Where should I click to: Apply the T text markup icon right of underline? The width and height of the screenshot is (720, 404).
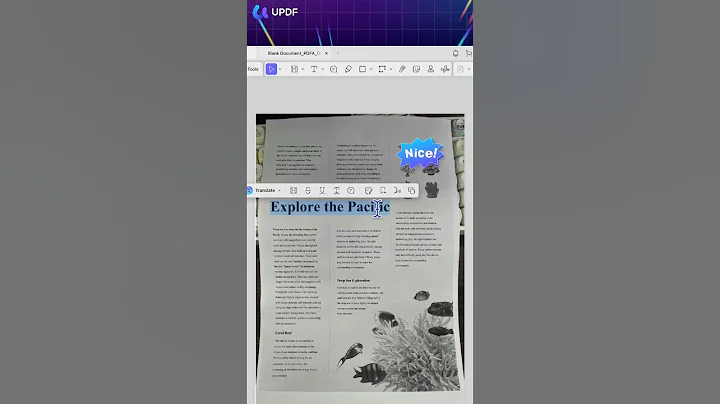337,191
